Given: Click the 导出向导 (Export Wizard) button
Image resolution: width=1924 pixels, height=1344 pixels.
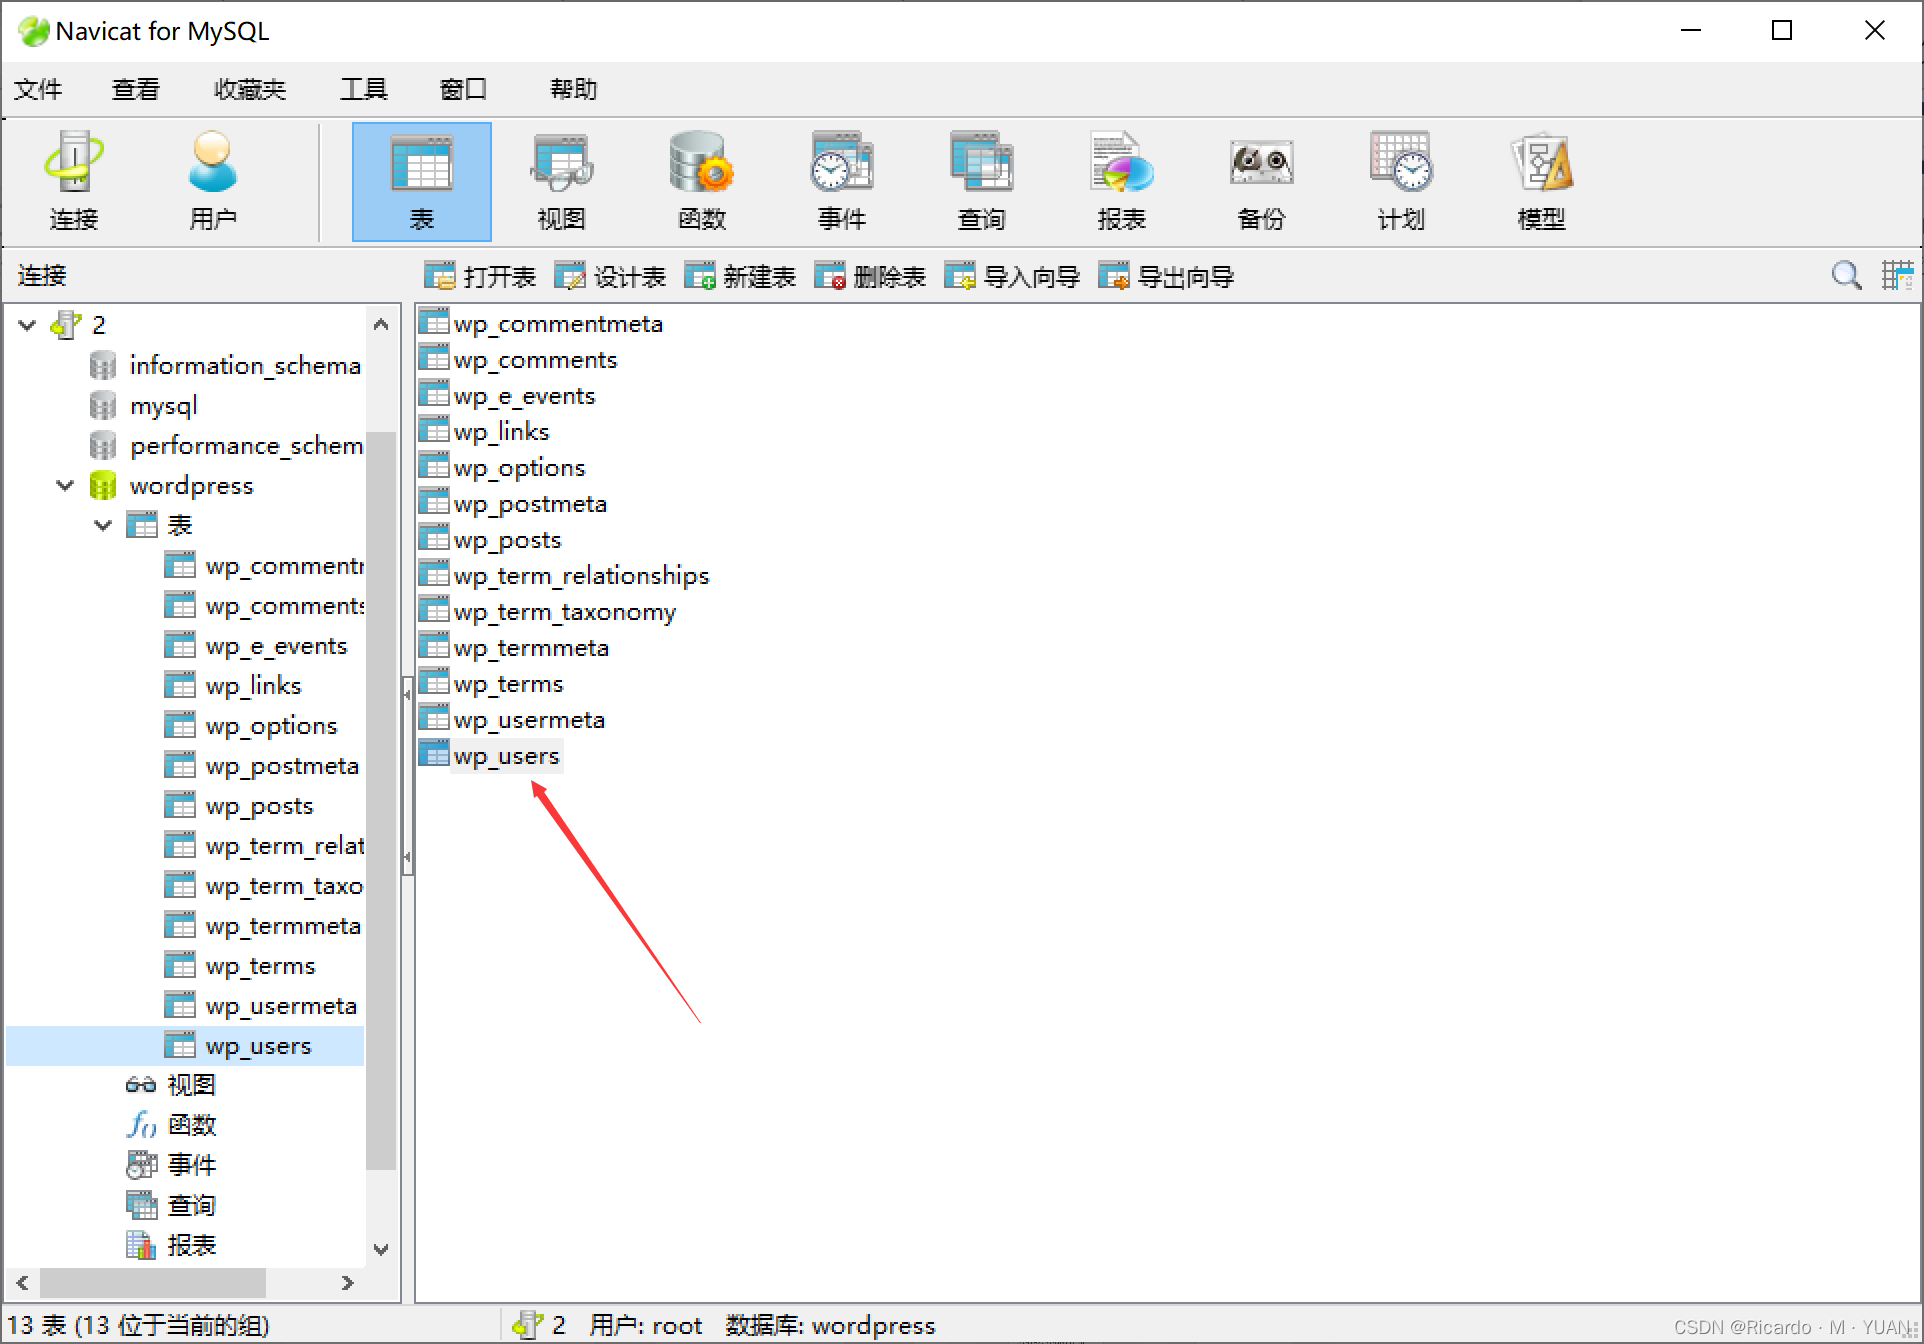Looking at the screenshot, I should (x=1166, y=277).
